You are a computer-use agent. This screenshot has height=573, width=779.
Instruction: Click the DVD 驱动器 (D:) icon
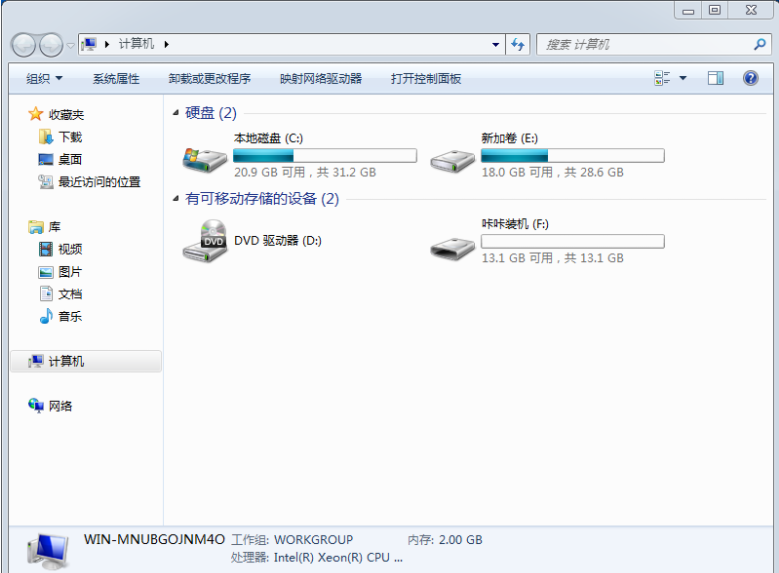(x=204, y=241)
